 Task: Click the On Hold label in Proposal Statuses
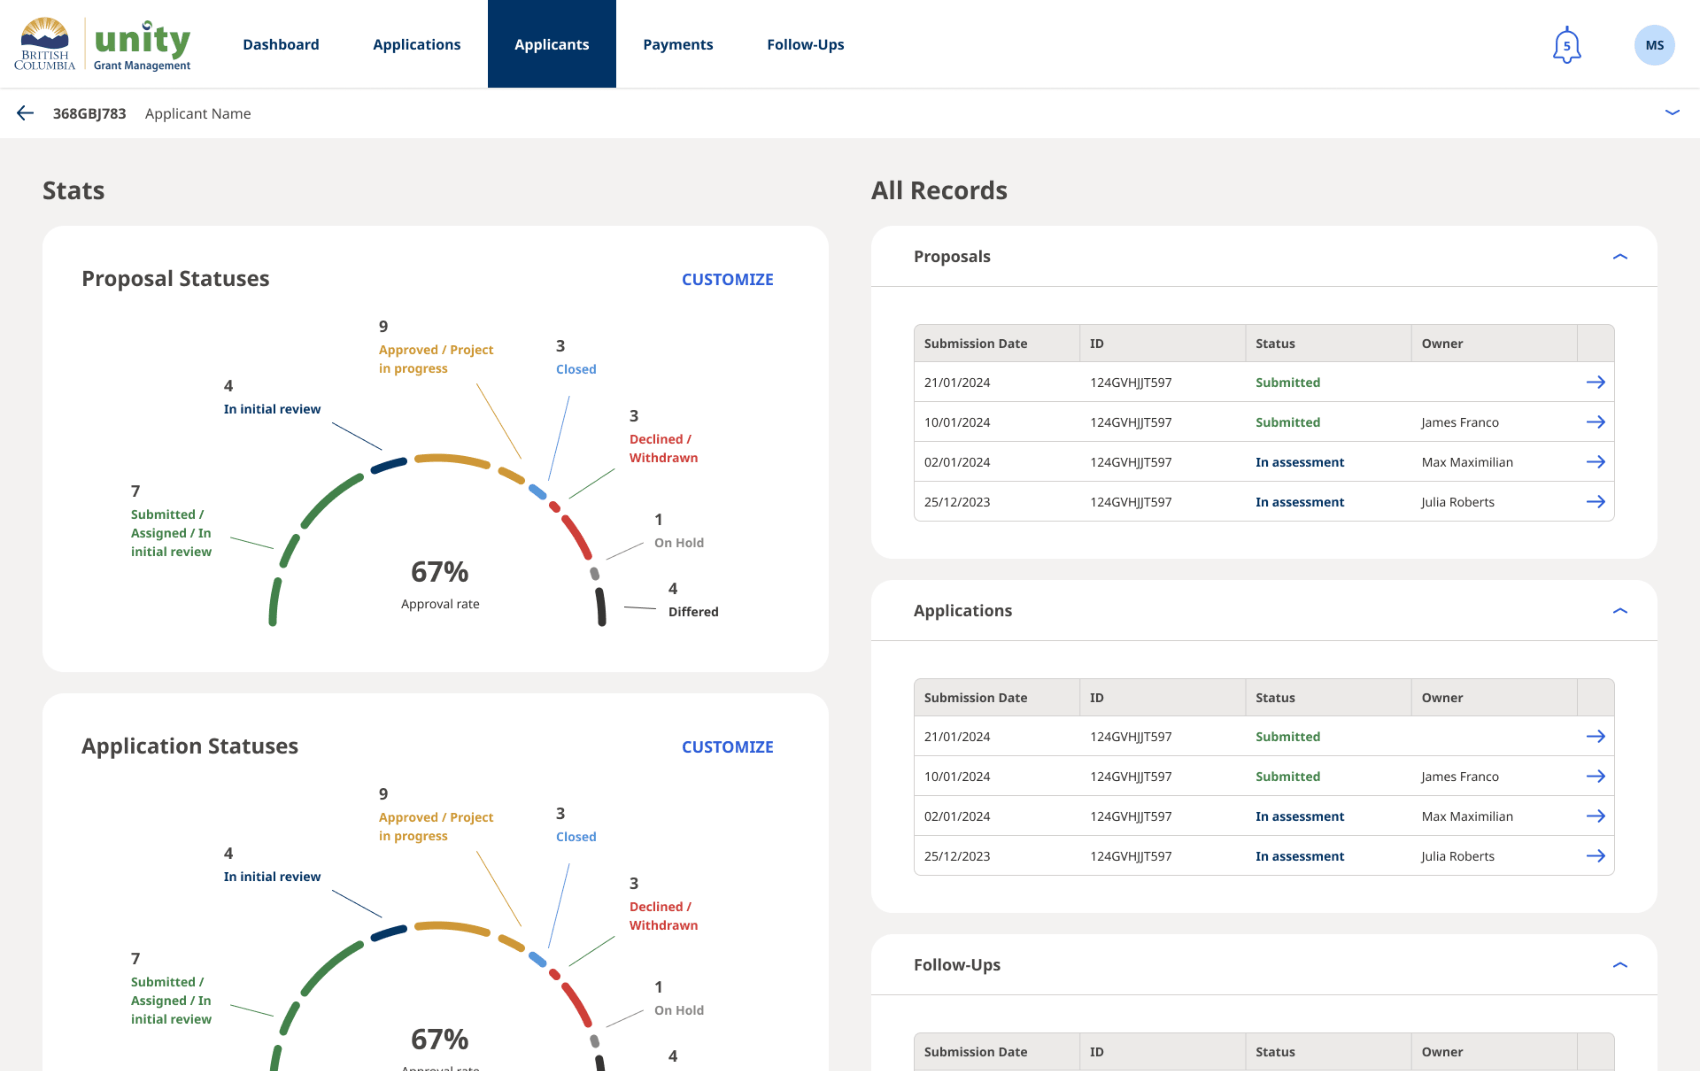pyautogui.click(x=679, y=542)
